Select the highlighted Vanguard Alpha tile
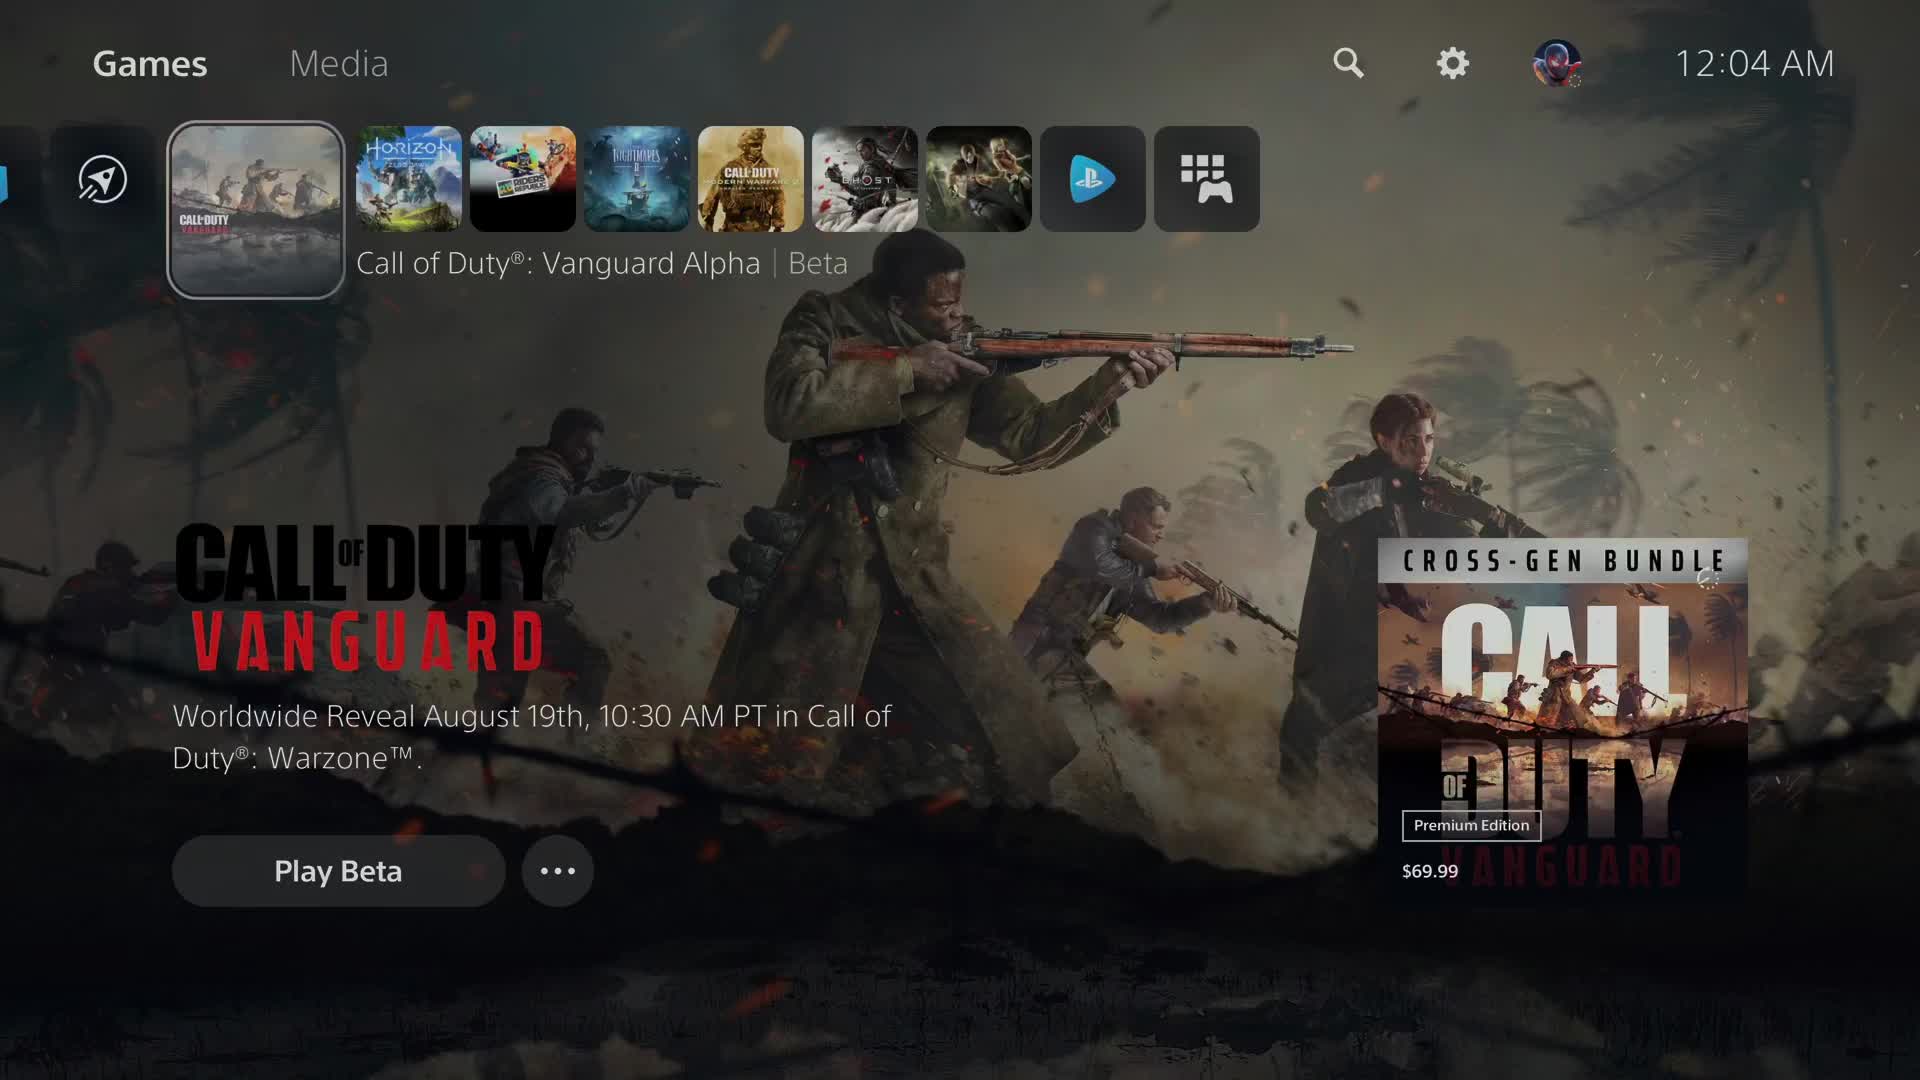 pyautogui.click(x=256, y=210)
